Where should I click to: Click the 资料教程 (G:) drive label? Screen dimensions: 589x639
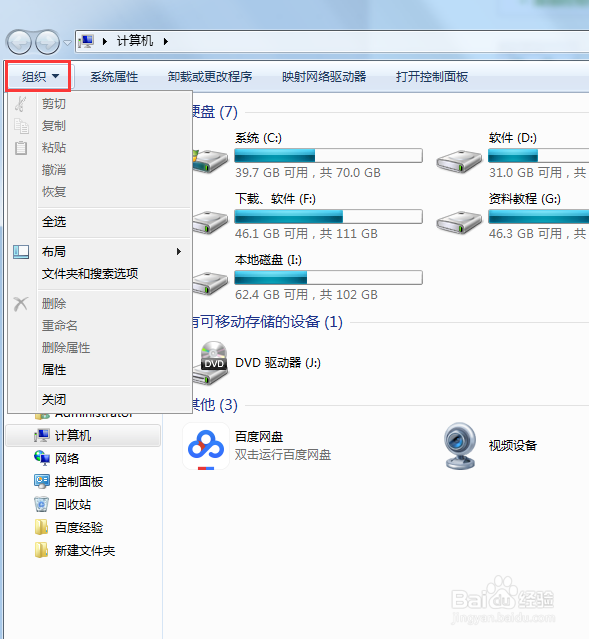click(x=525, y=199)
